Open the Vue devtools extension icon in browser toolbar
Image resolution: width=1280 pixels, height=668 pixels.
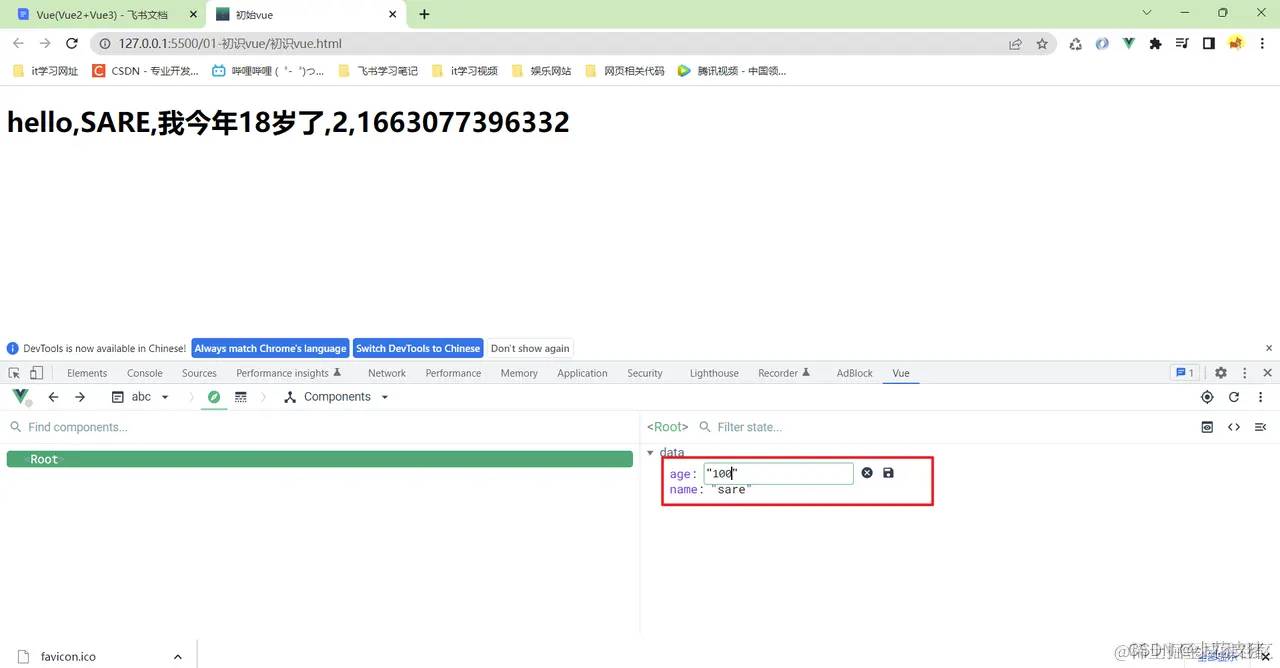tap(1129, 44)
